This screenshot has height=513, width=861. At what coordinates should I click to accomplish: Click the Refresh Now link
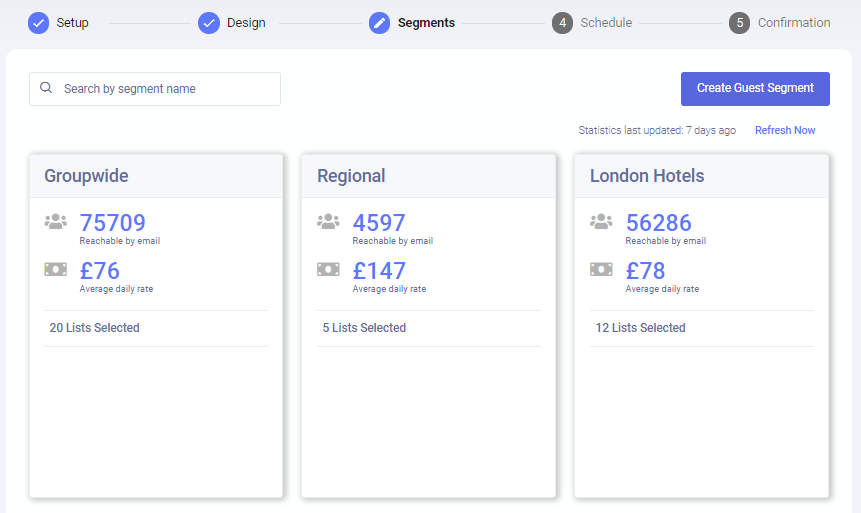pyautogui.click(x=785, y=130)
